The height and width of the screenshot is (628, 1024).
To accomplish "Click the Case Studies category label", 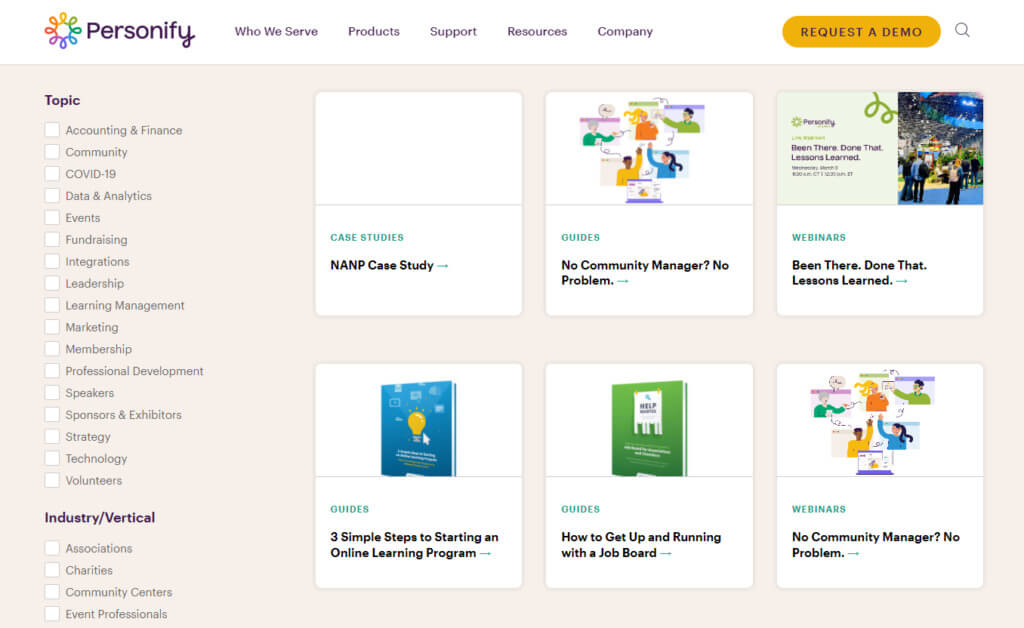I will (367, 238).
